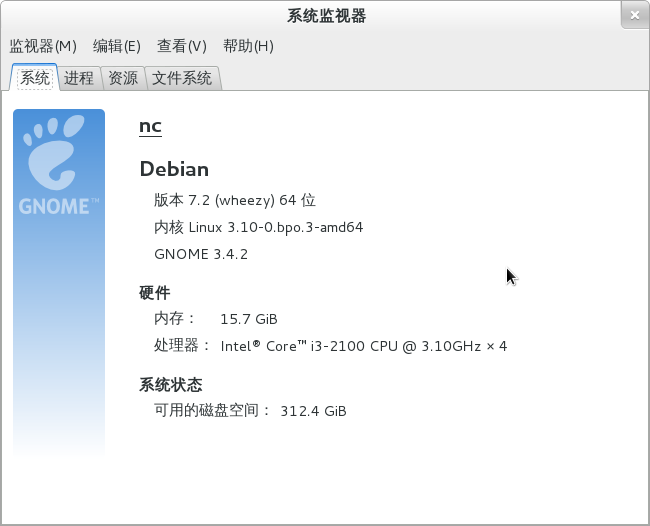
Task: Click the 内核 Linux 3.10-0.bpo.3-amd64 line
Action: point(258,228)
